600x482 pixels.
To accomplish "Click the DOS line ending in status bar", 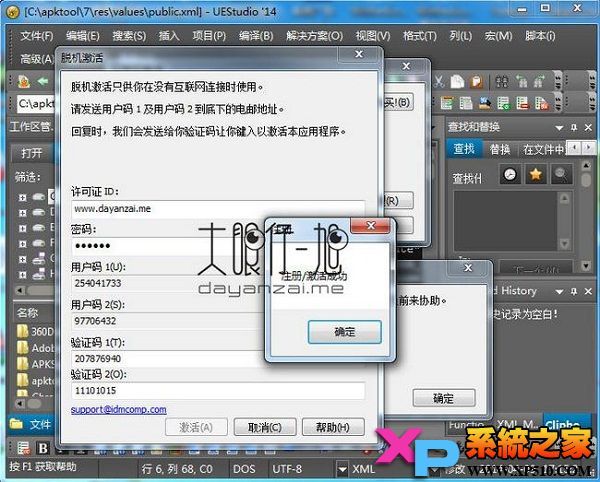I will click(244, 469).
